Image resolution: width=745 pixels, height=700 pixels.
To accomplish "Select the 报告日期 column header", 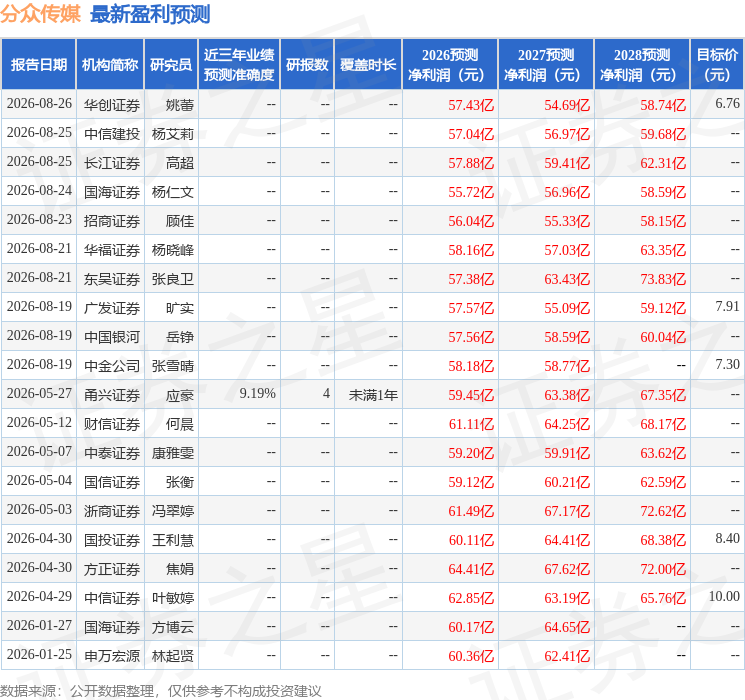I will (38, 65).
